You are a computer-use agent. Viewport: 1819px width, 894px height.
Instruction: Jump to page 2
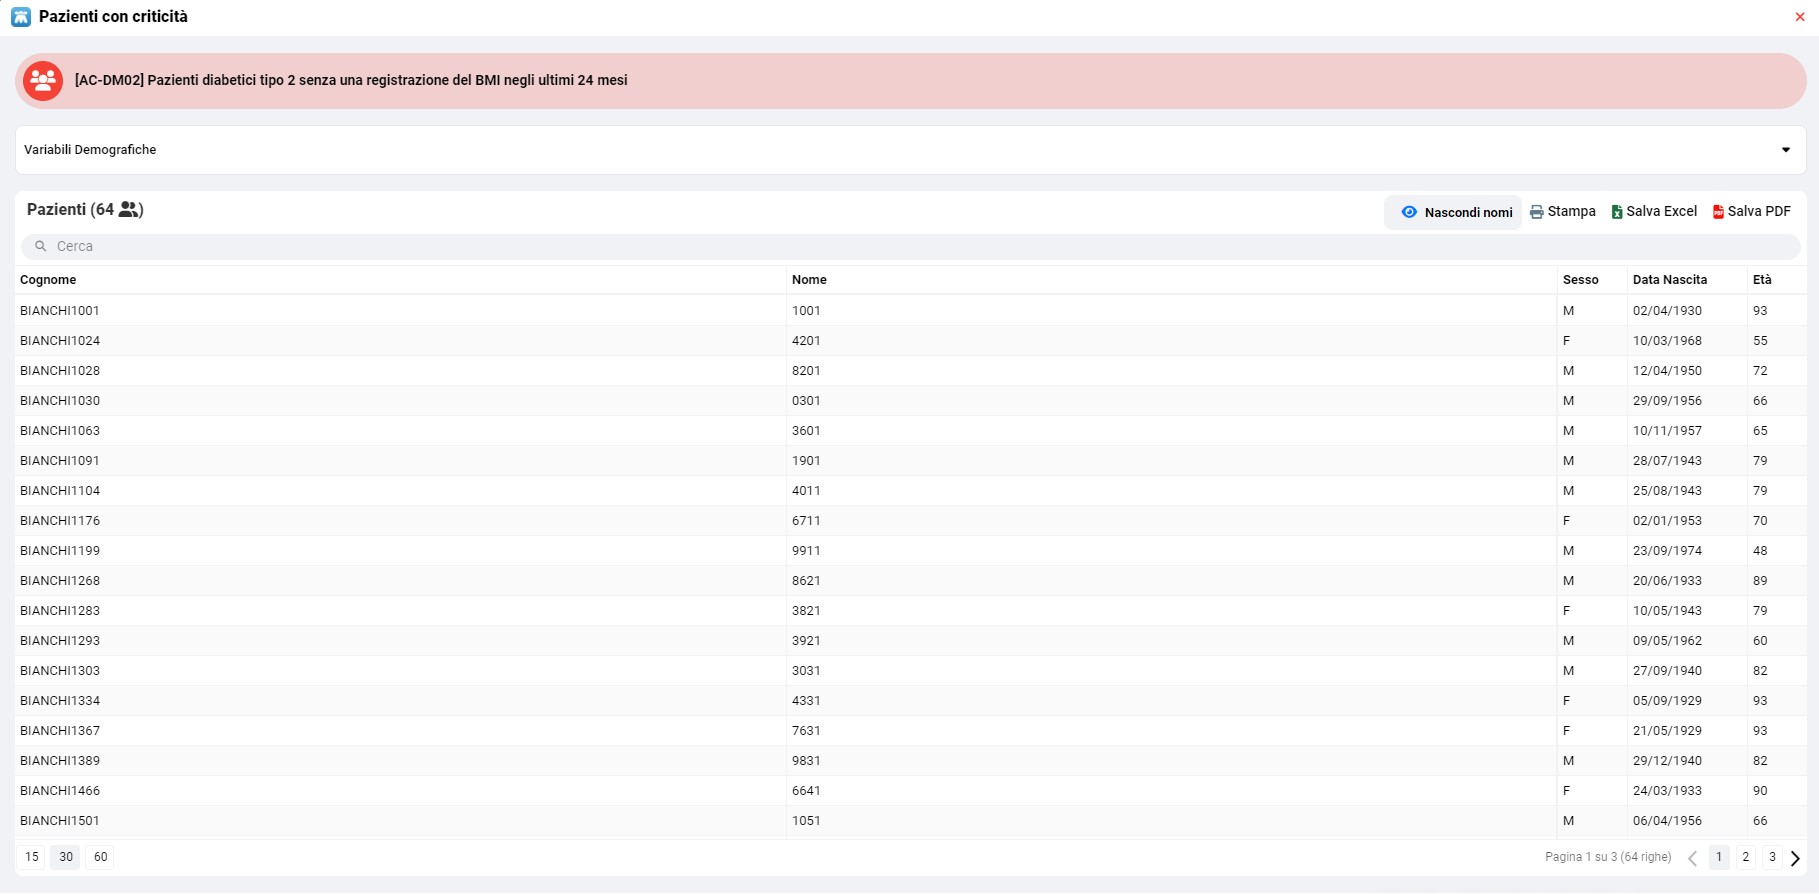coord(1745,857)
